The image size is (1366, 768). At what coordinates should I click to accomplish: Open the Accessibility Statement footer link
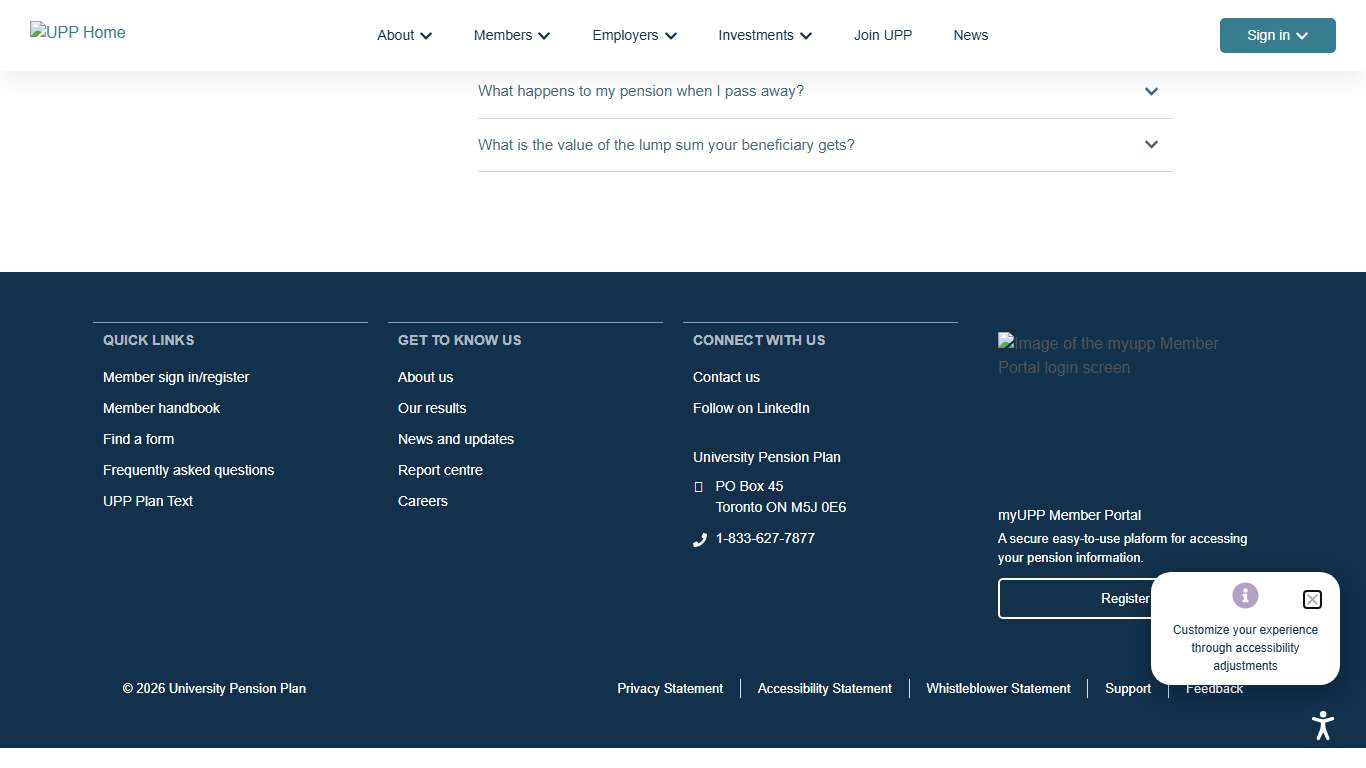(824, 689)
